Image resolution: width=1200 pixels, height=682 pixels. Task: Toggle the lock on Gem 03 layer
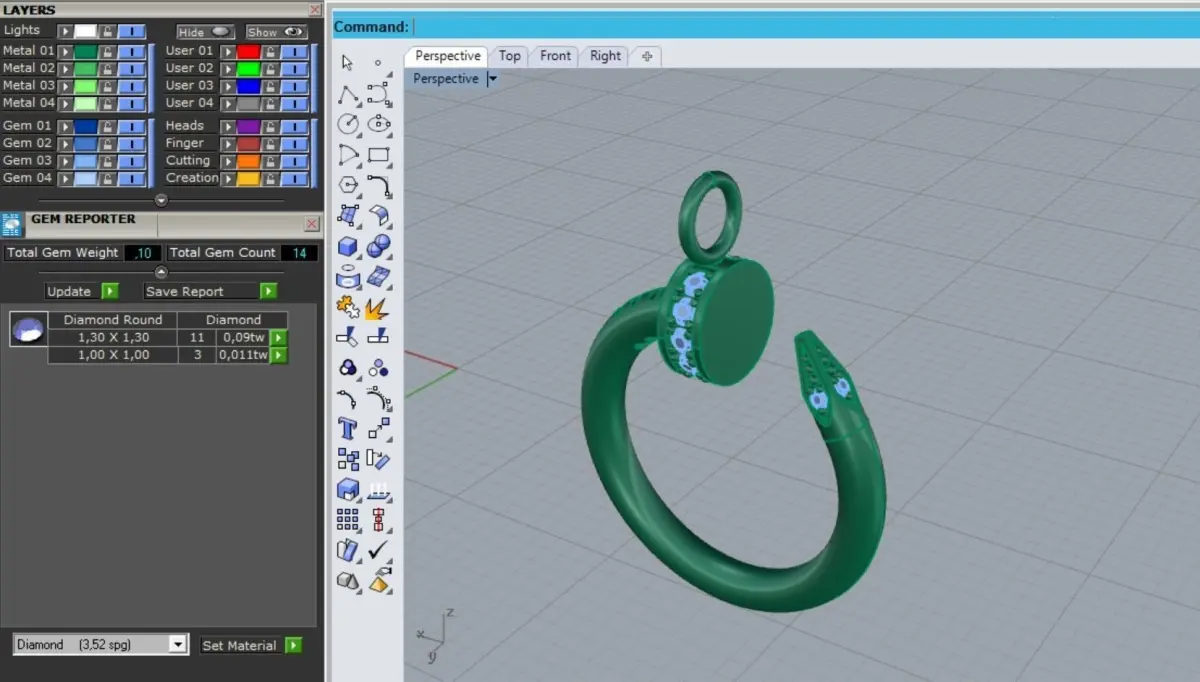pyautogui.click(x=108, y=162)
